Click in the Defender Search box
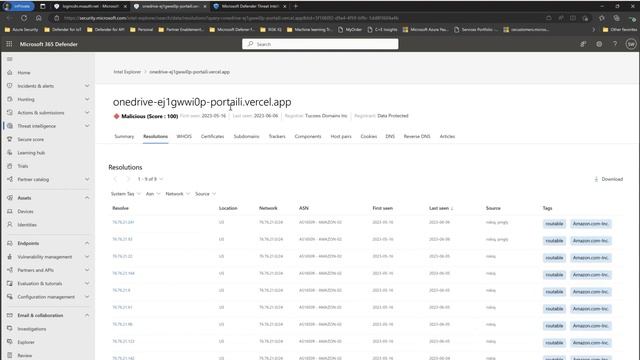Viewport: 640px width, 360px height. [x=320, y=44]
